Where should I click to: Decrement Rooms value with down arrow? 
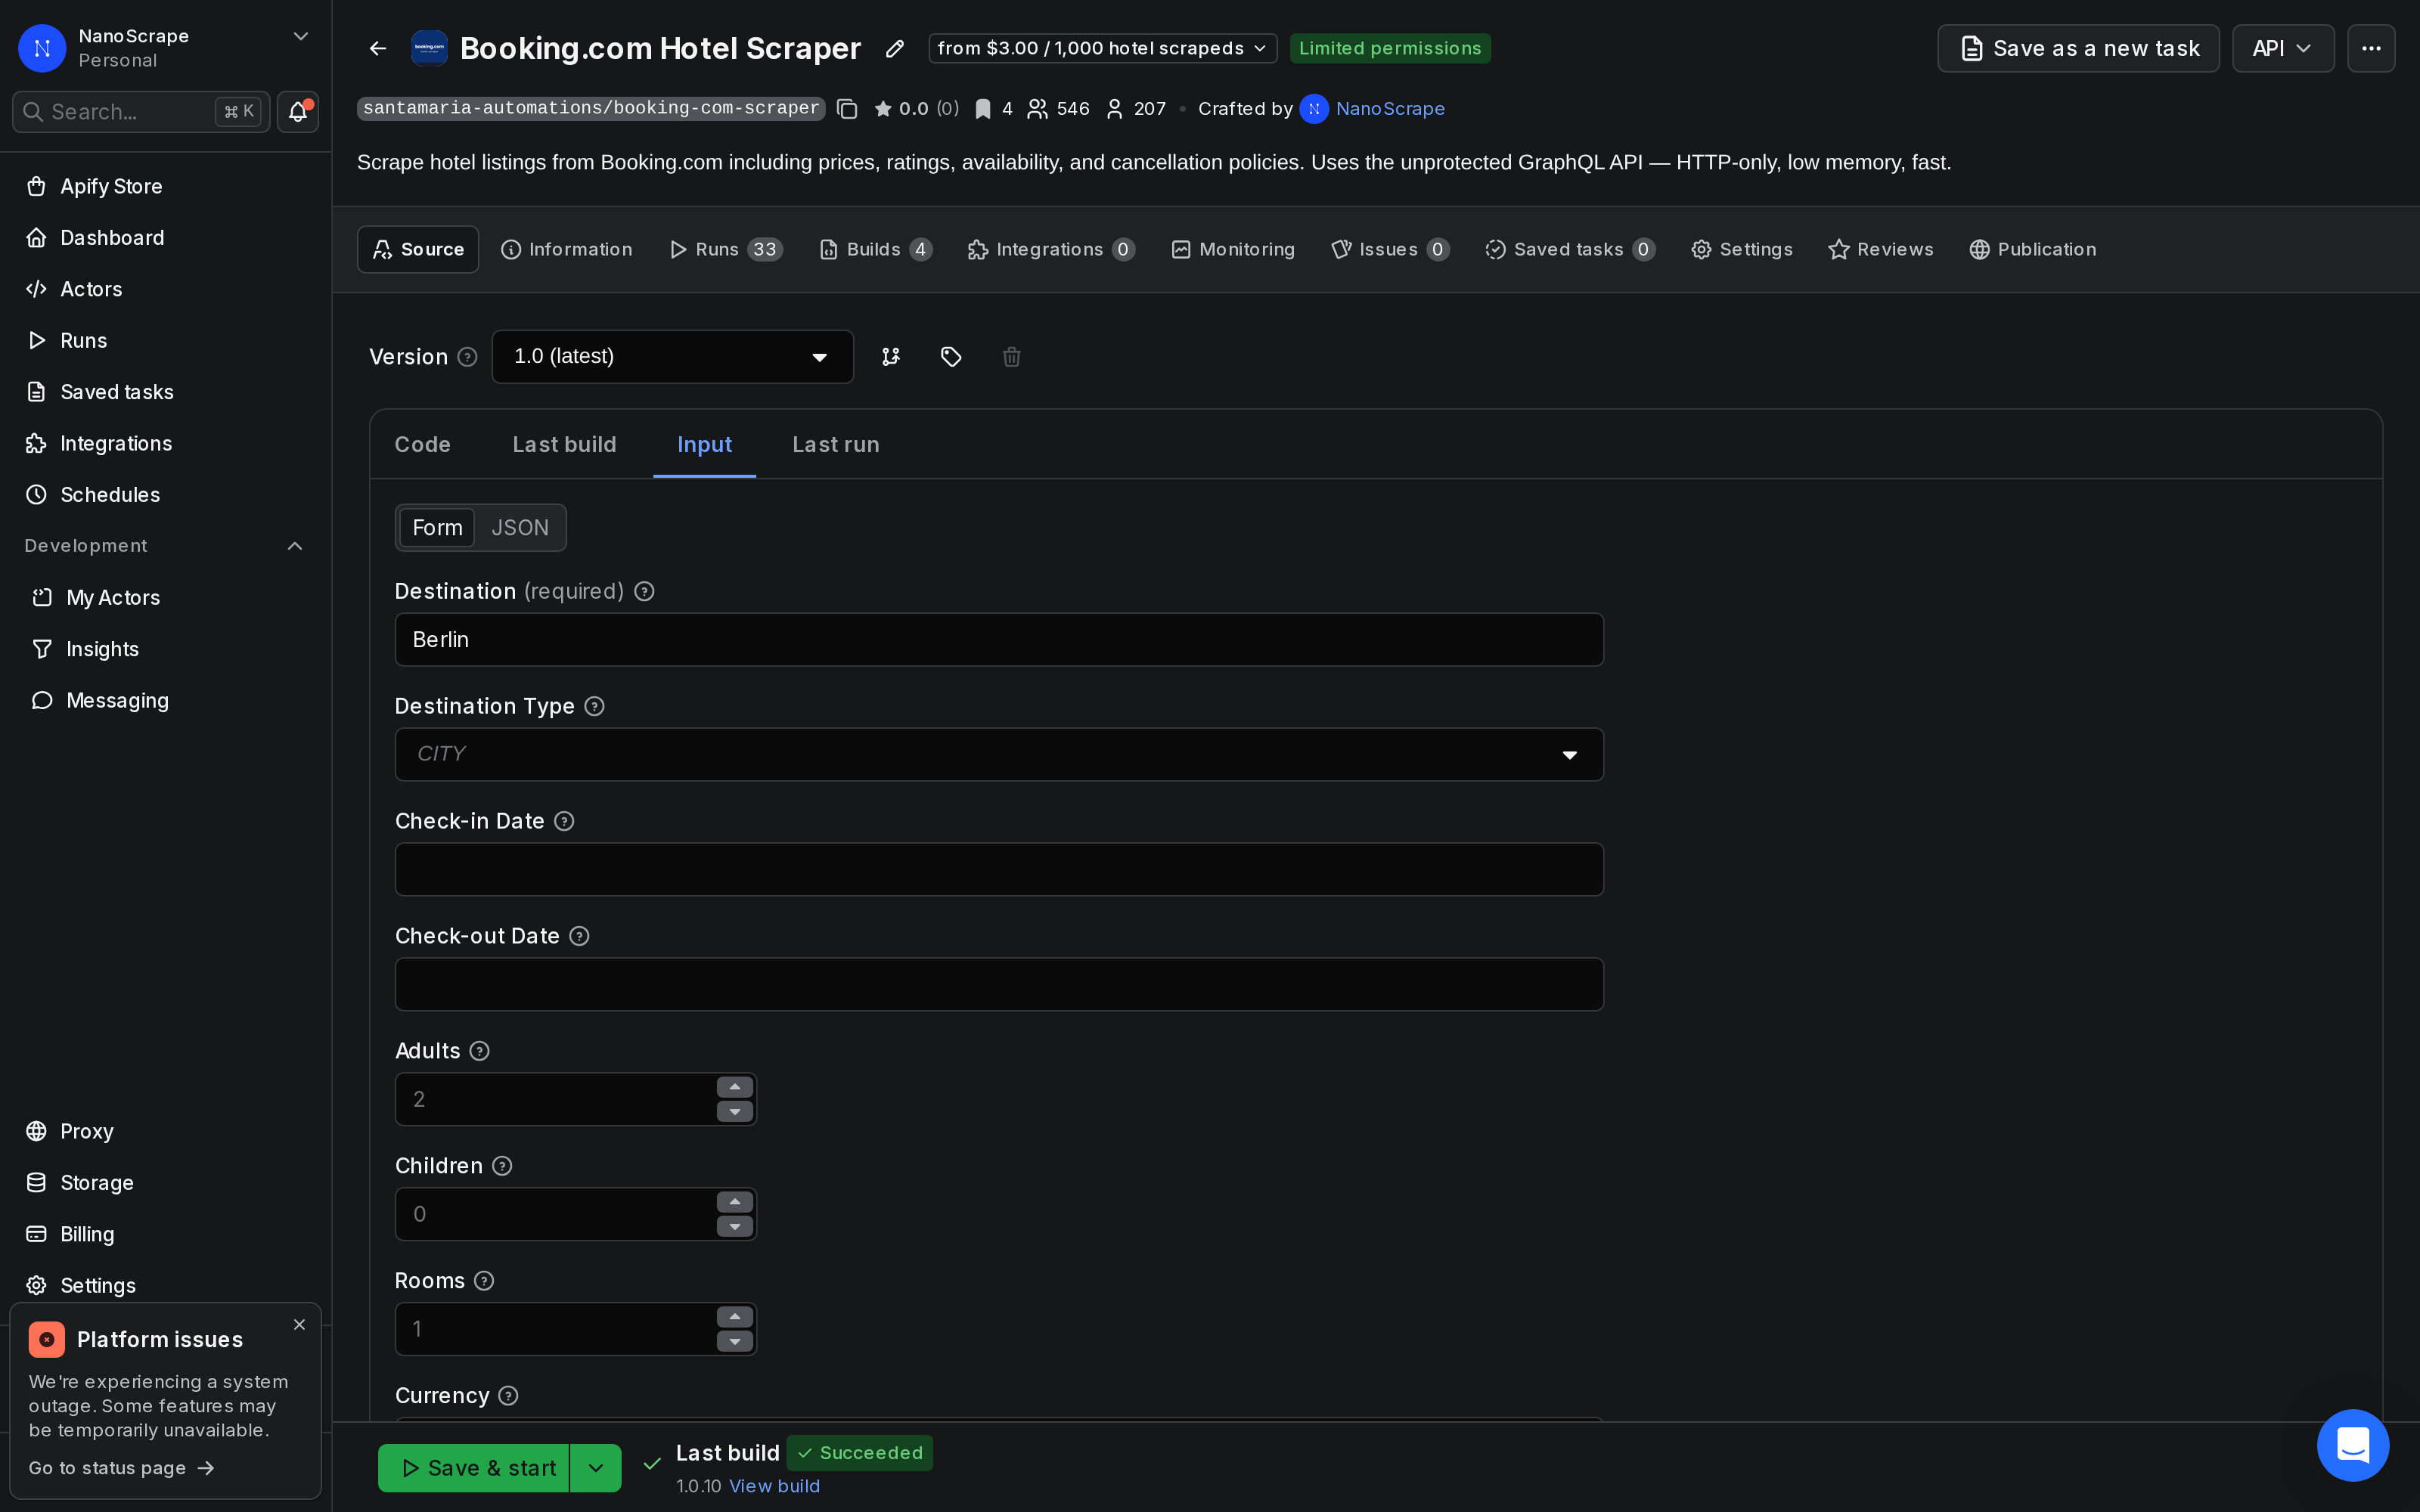pyautogui.click(x=735, y=1342)
